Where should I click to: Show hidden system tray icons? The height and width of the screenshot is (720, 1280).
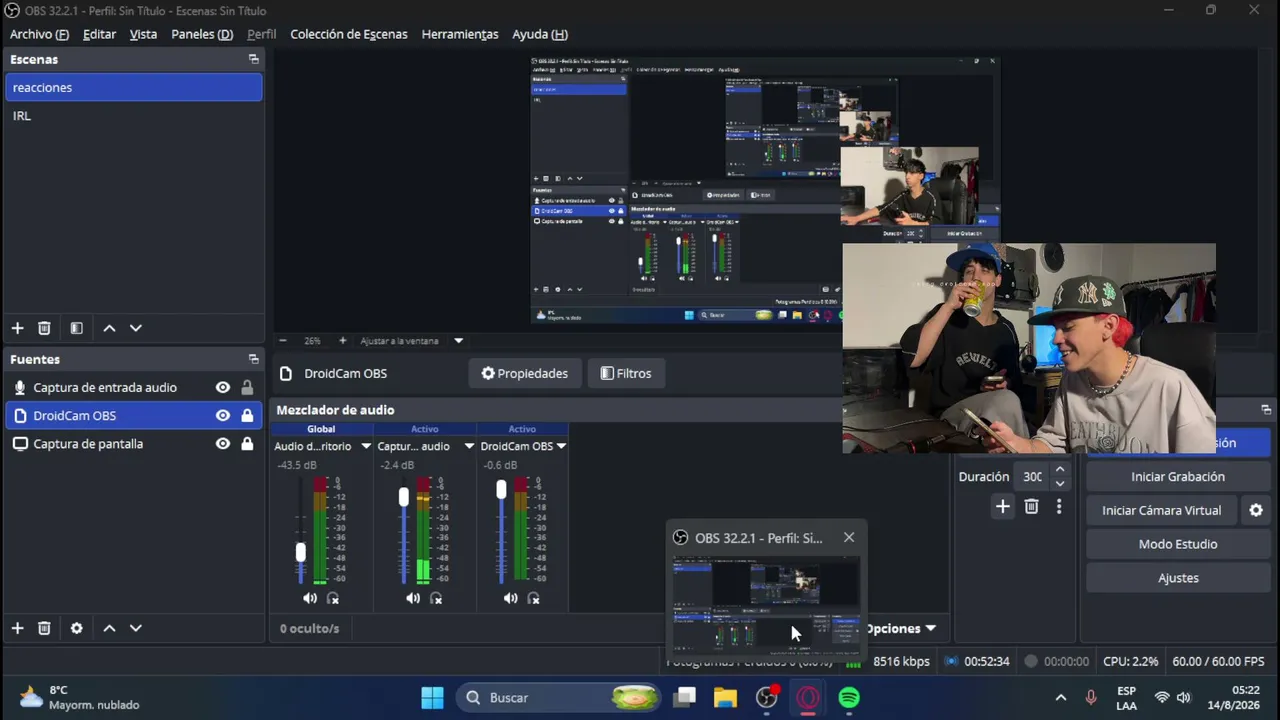pyautogui.click(x=1061, y=698)
